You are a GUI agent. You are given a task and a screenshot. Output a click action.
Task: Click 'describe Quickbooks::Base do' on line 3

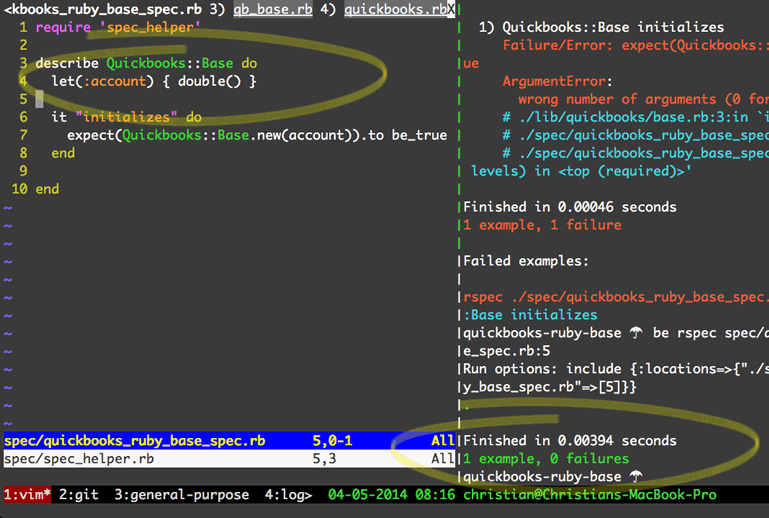(x=146, y=63)
